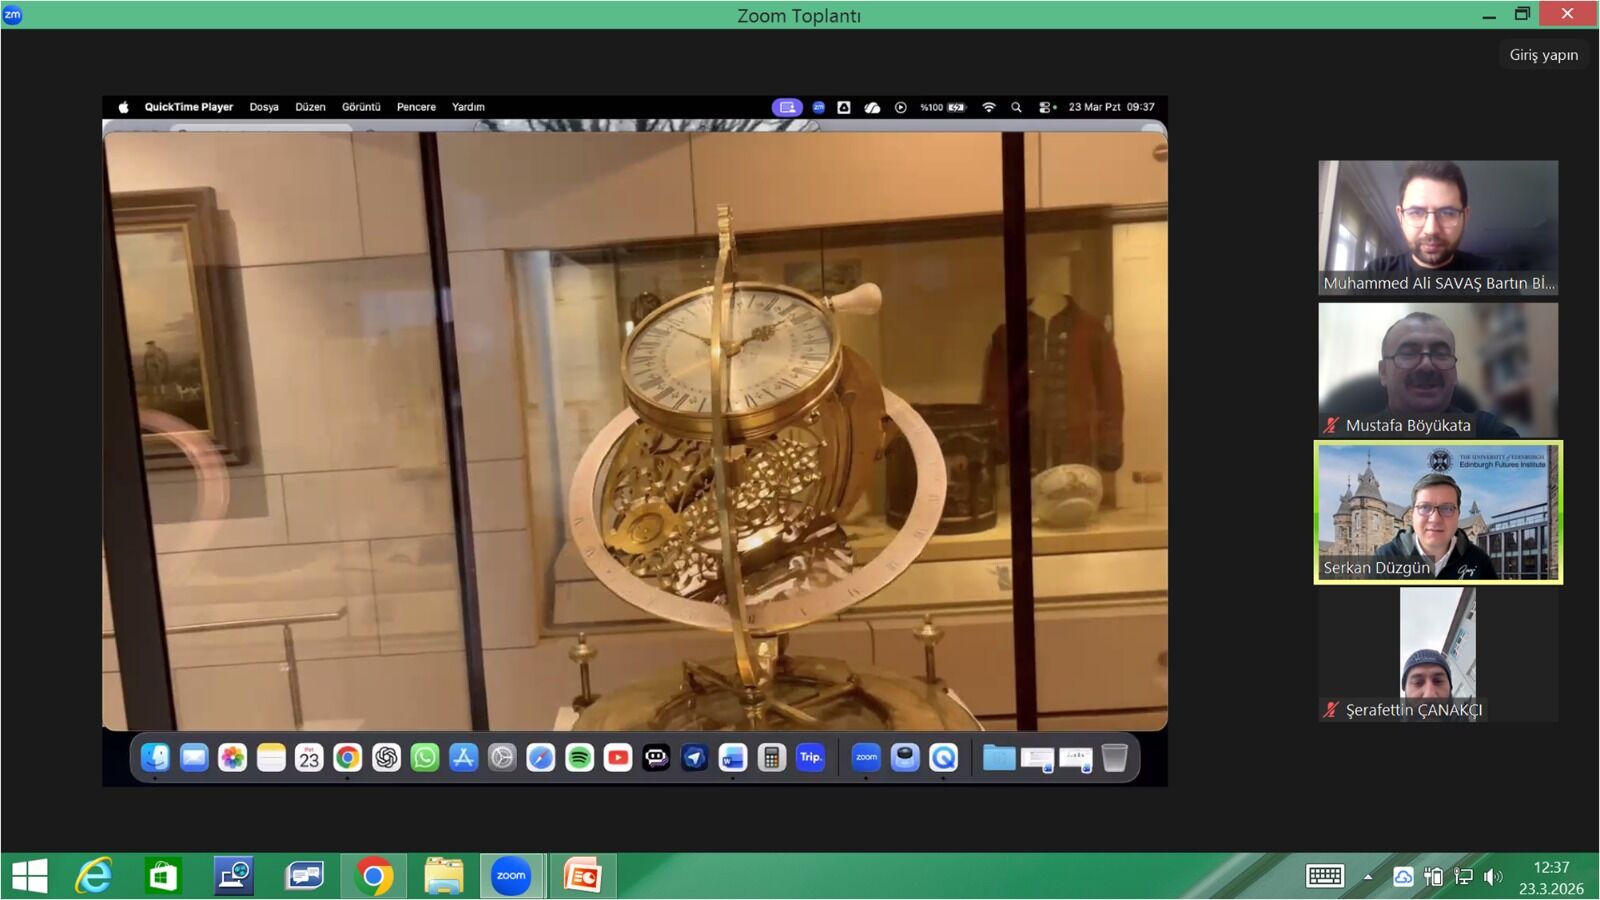This screenshot has height=900, width=1600.
Task: Click the Spotify icon in the dock
Action: (x=579, y=758)
